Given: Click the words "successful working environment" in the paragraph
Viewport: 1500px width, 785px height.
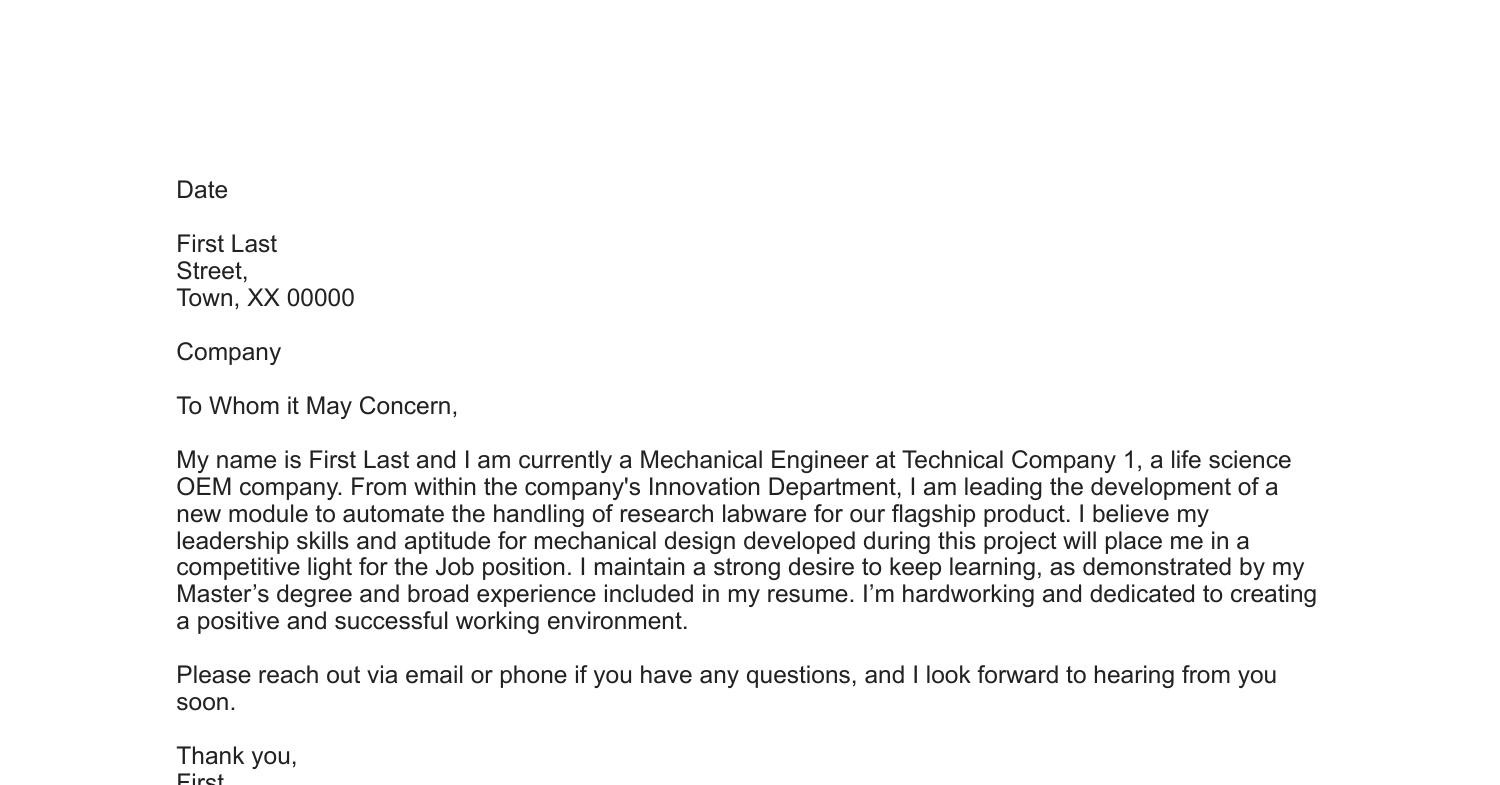Looking at the screenshot, I should [511, 622].
